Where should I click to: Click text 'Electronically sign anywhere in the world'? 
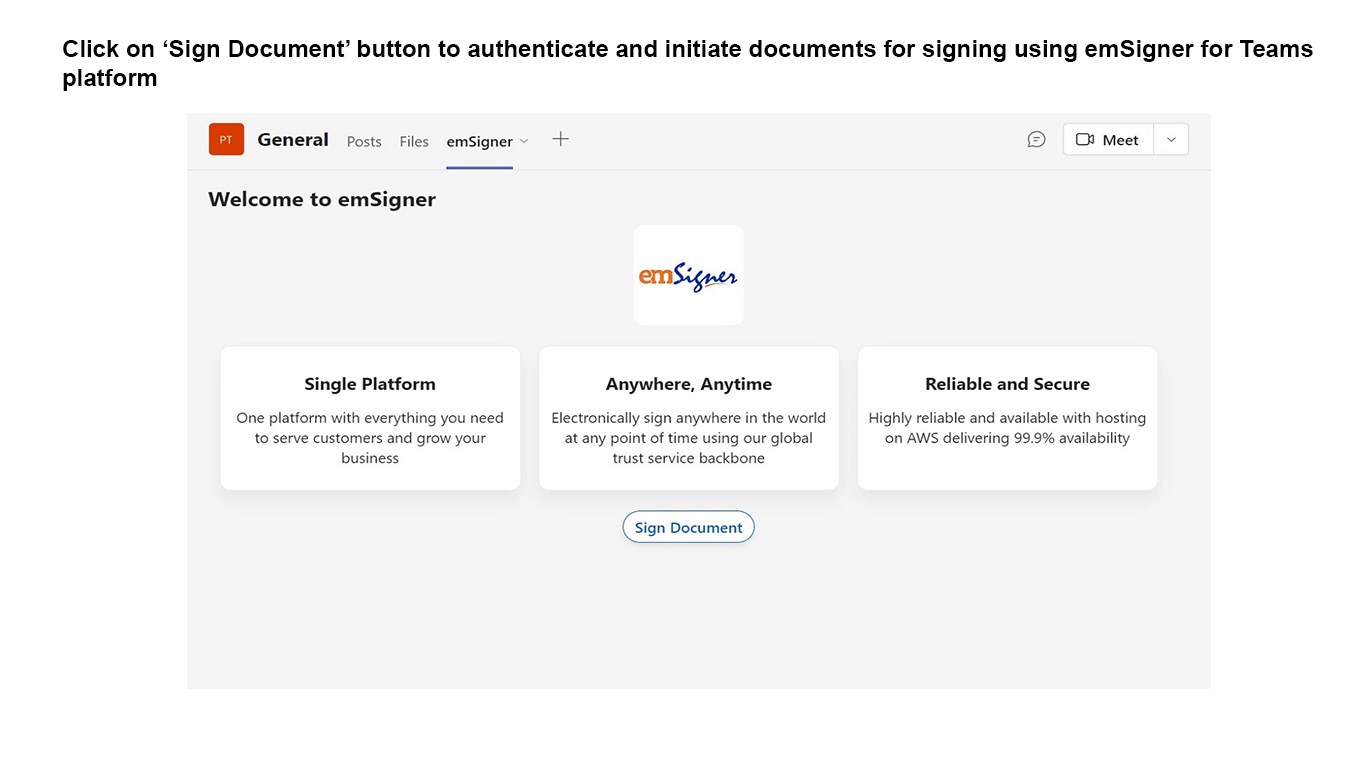pos(689,418)
